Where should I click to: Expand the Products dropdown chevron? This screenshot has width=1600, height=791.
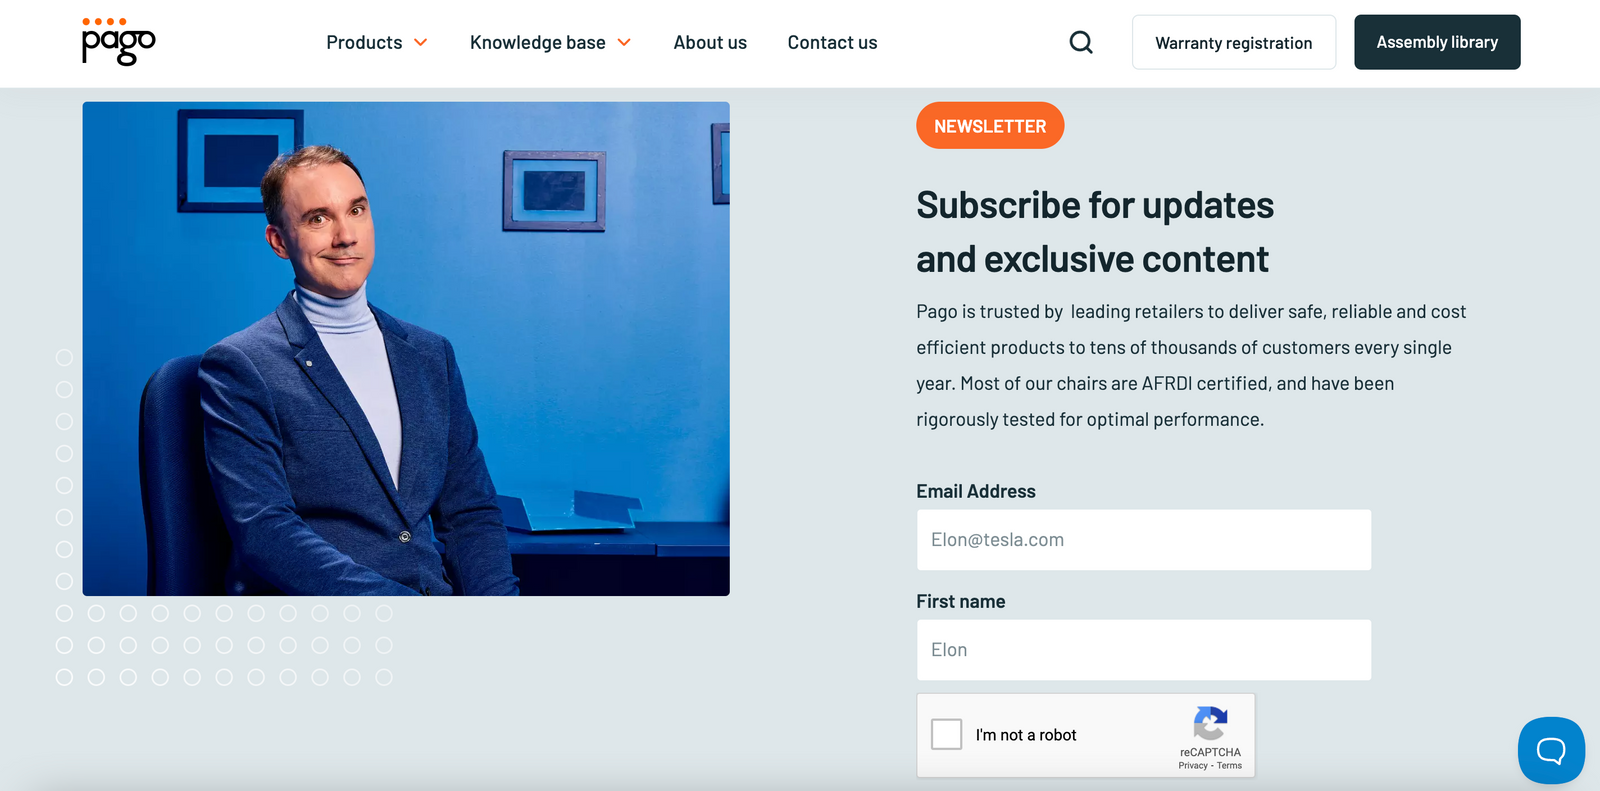click(x=421, y=42)
